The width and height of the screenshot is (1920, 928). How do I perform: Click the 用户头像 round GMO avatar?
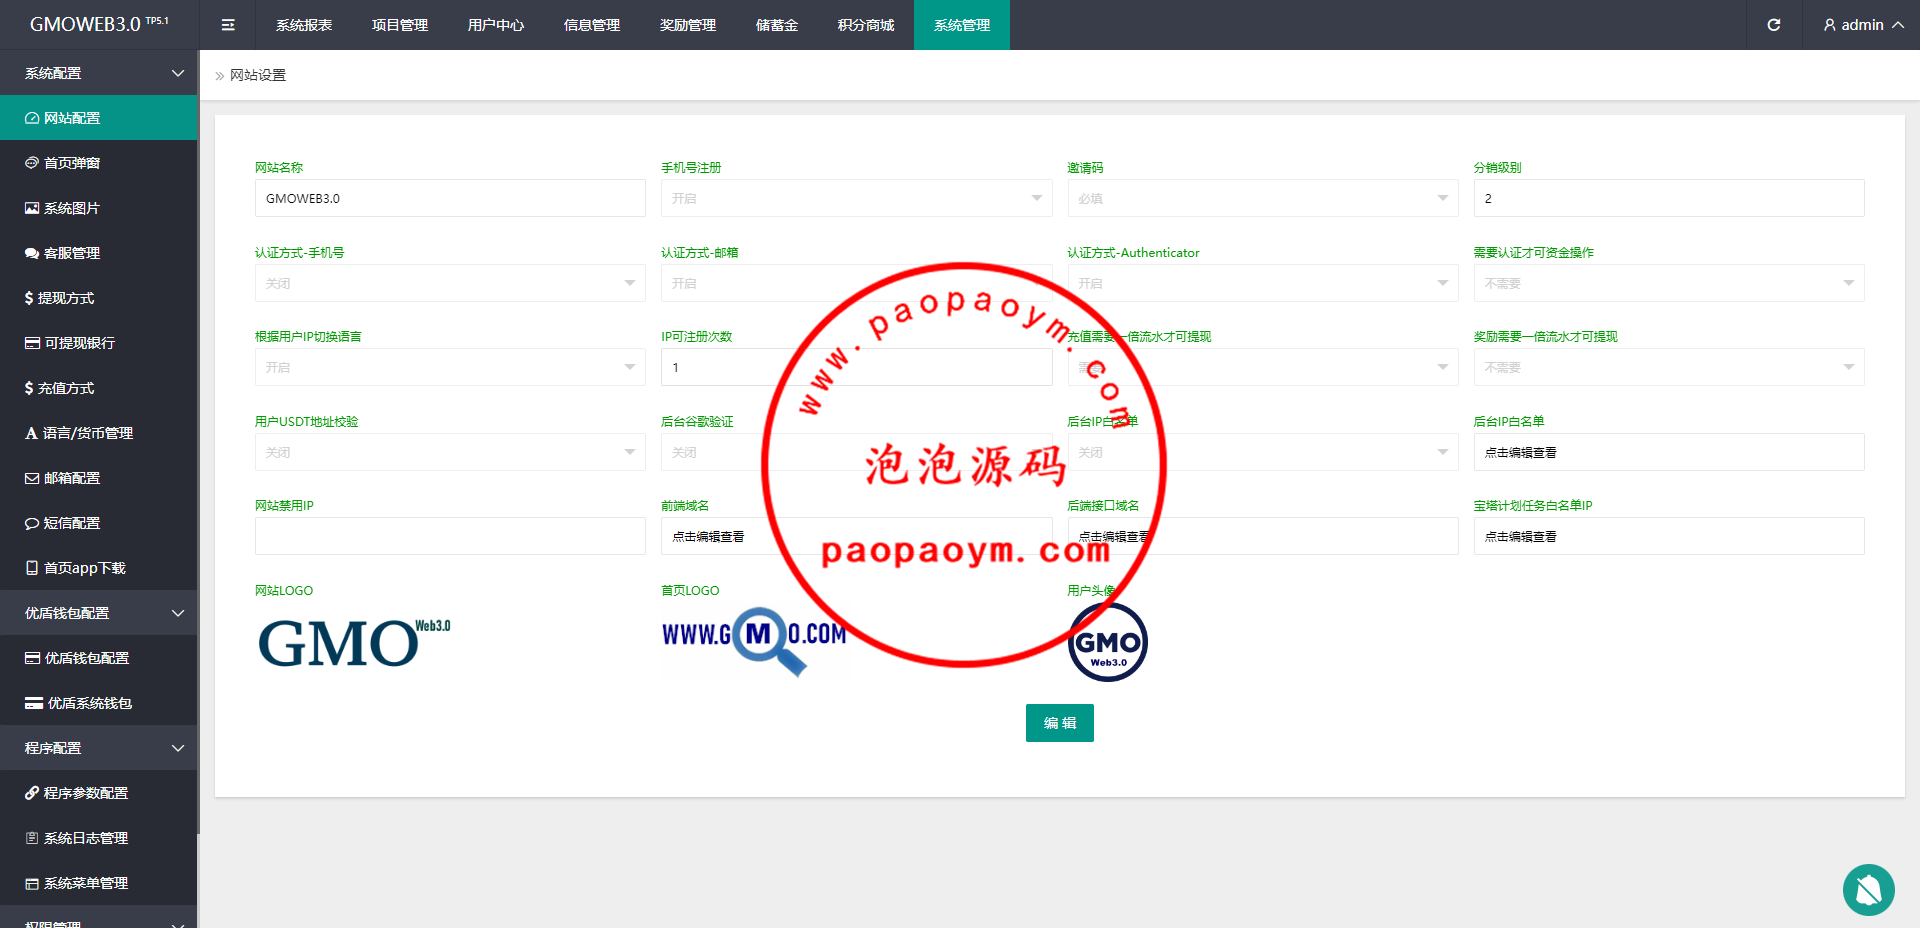click(x=1108, y=642)
